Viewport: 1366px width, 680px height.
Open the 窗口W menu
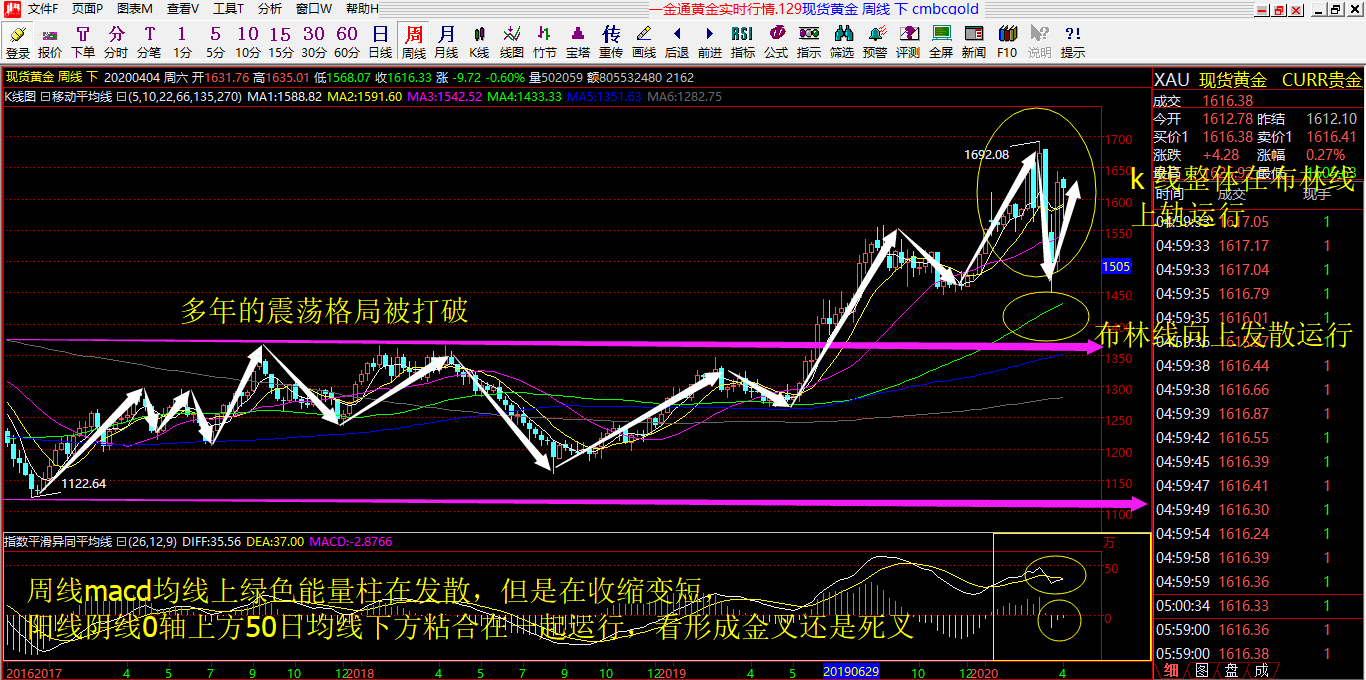click(x=313, y=8)
